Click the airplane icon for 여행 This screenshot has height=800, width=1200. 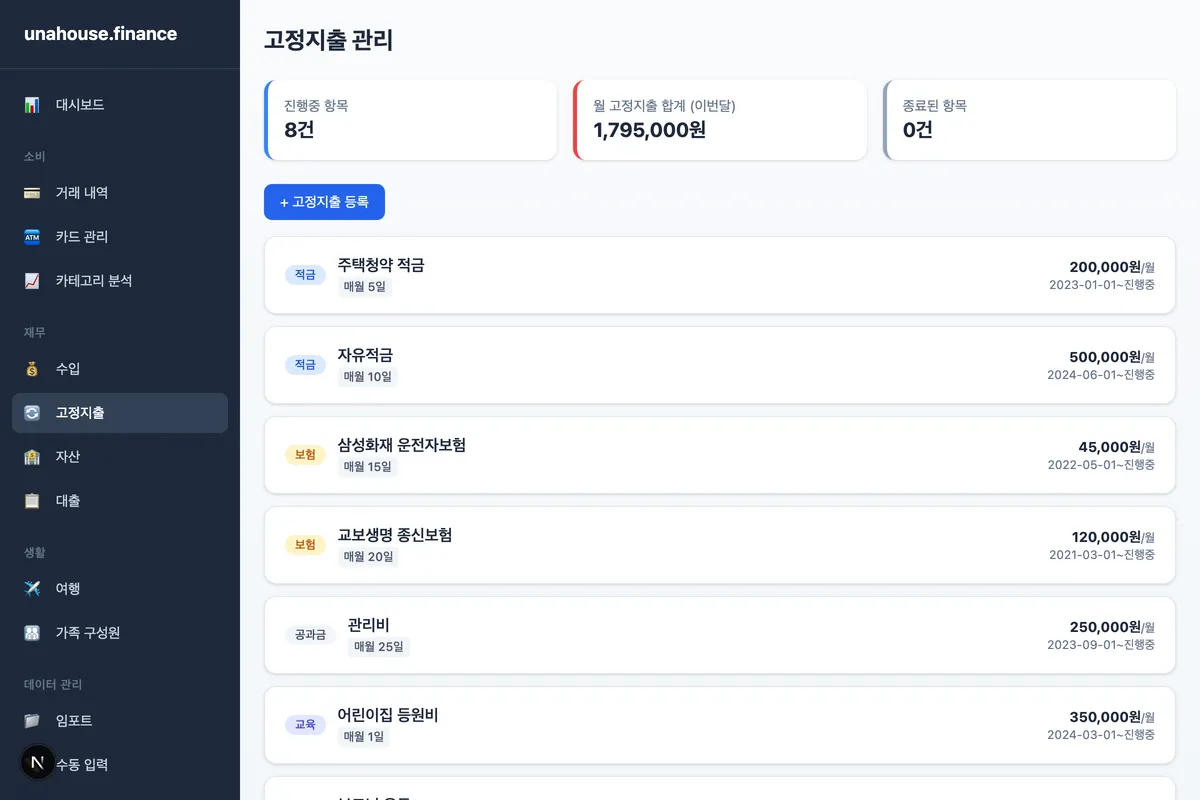32,589
